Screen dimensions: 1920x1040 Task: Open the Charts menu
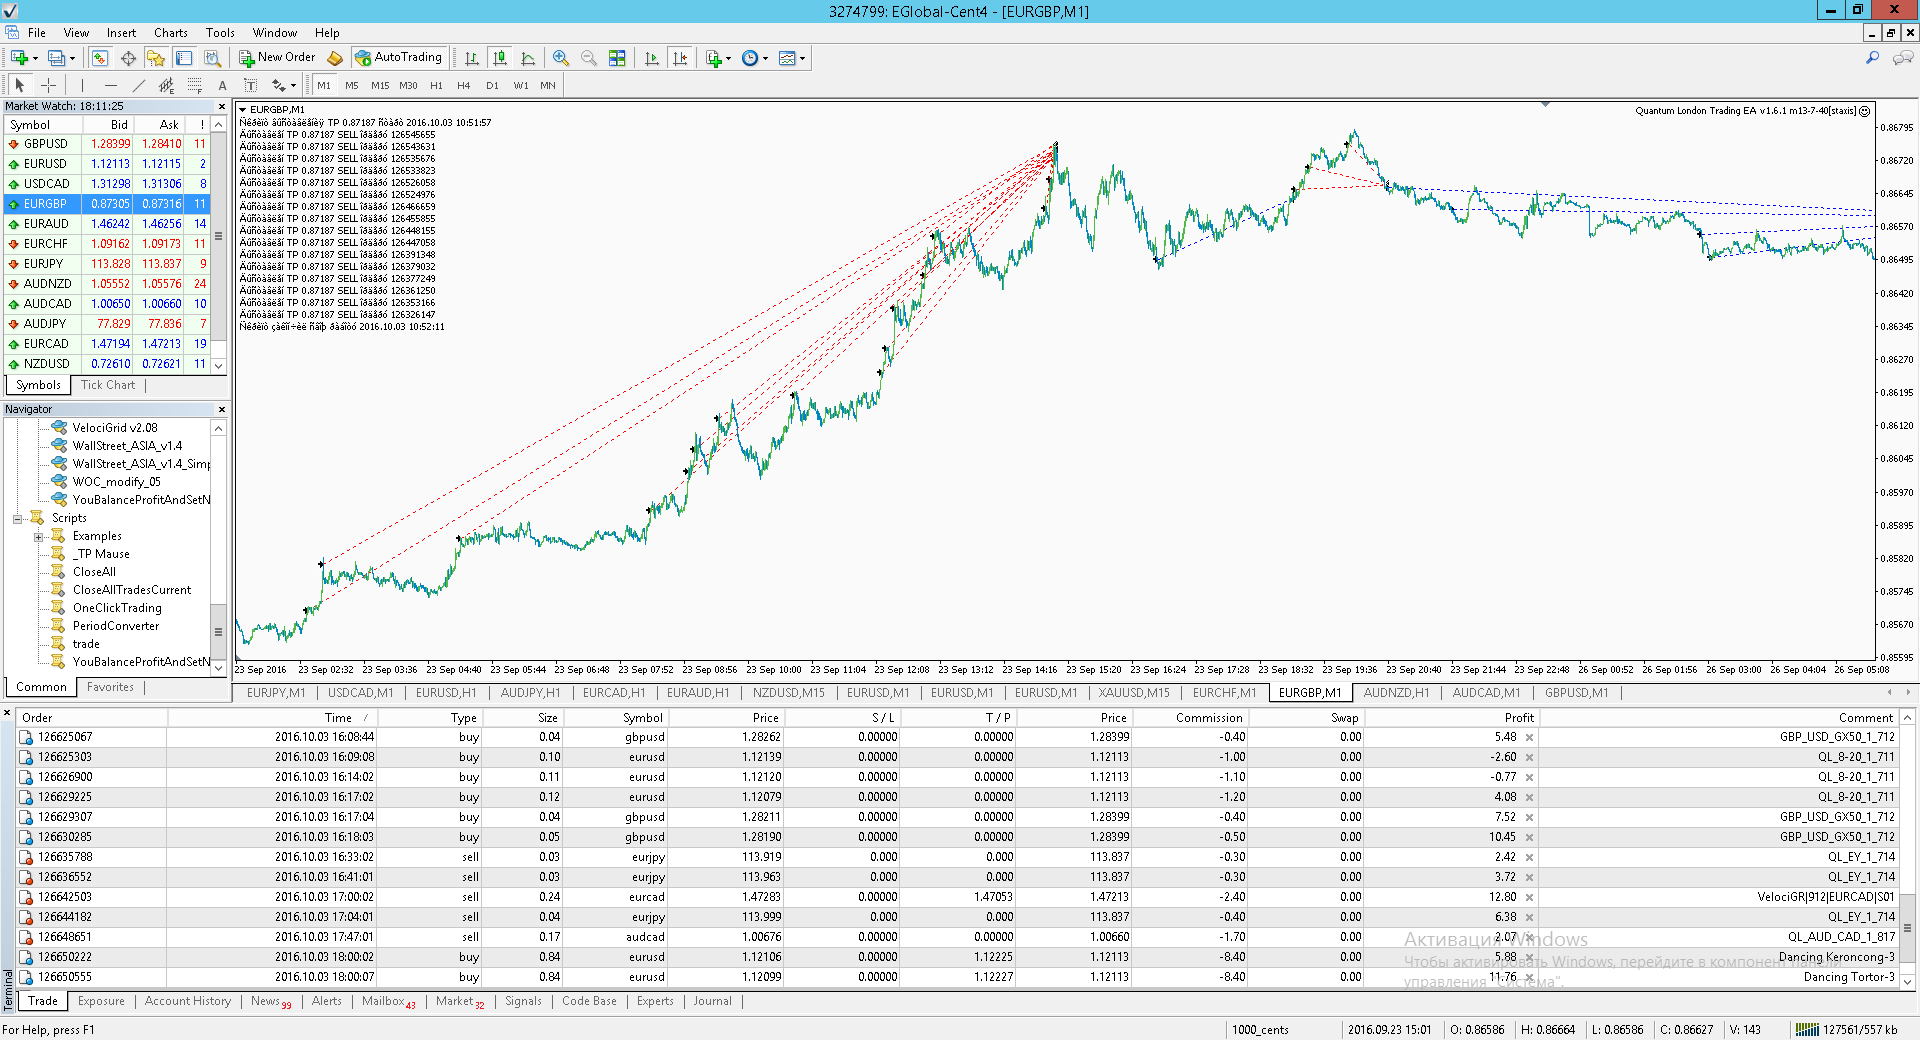click(170, 33)
